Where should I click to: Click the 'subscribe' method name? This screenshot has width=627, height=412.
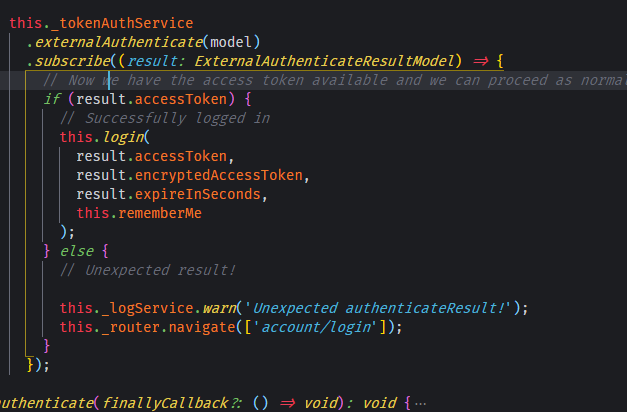click(72, 61)
